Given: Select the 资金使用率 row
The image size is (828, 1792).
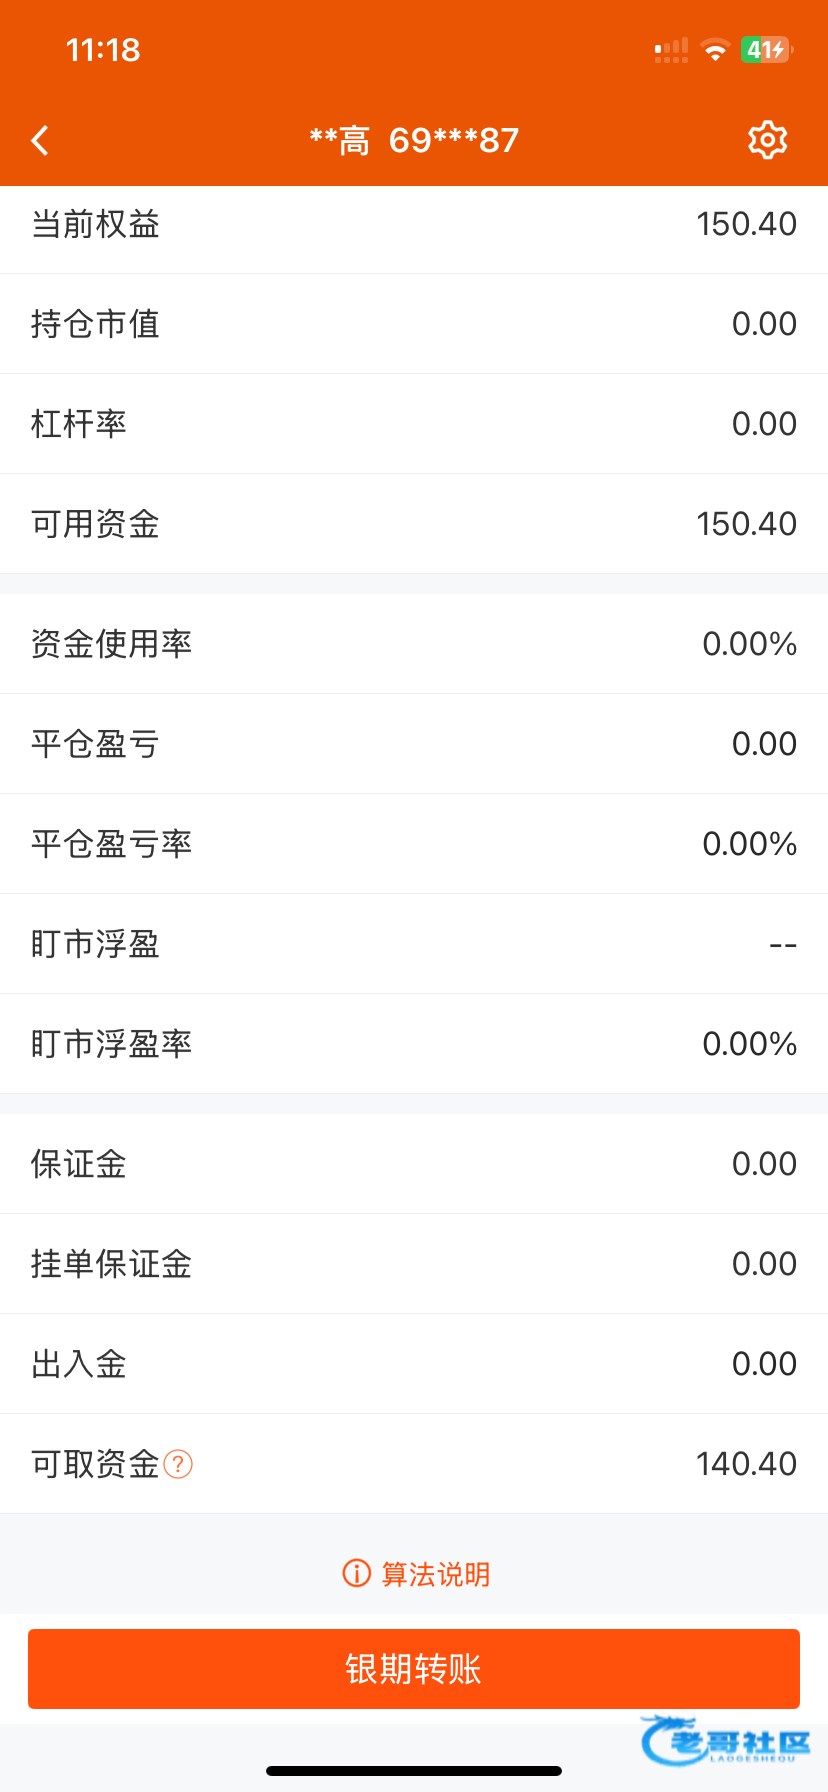Looking at the screenshot, I should [414, 644].
